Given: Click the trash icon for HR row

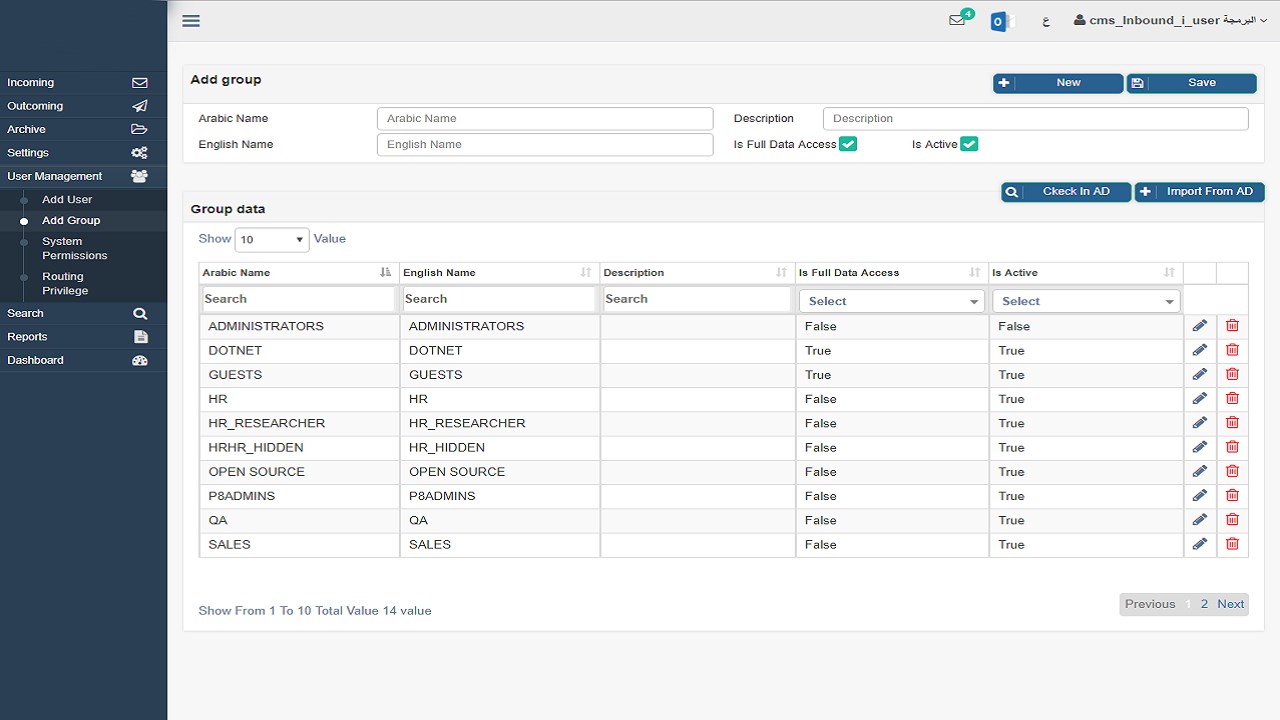Looking at the screenshot, I should pos(1232,398).
